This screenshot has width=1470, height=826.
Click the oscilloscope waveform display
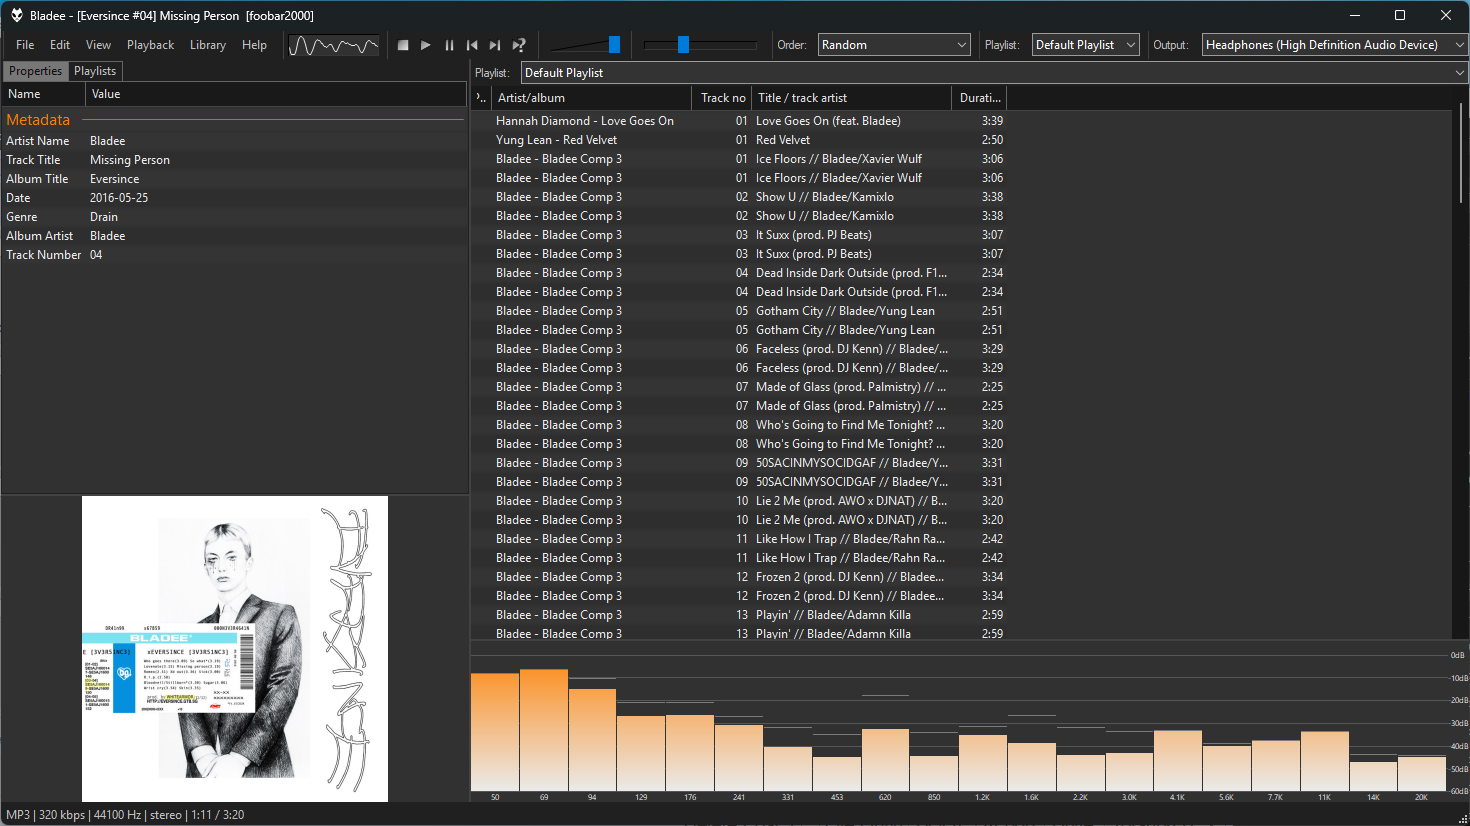333,45
